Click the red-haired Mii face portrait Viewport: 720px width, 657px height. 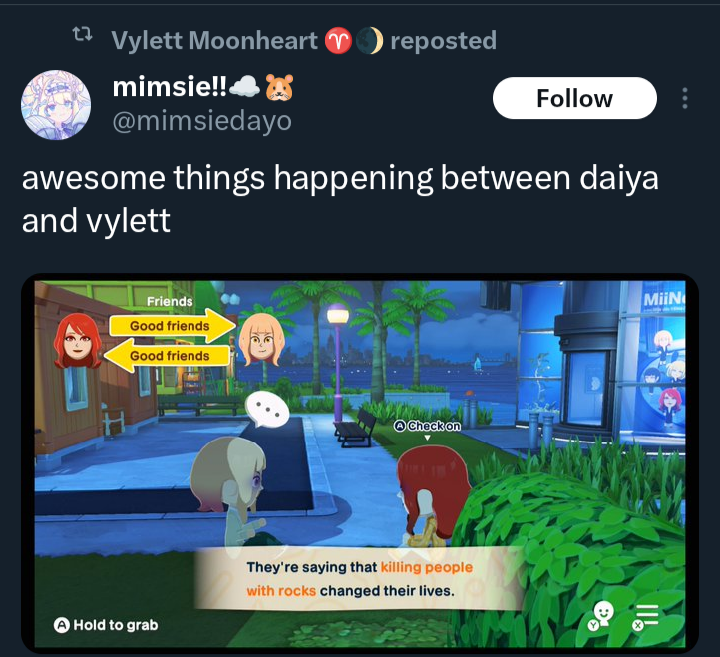click(77, 341)
